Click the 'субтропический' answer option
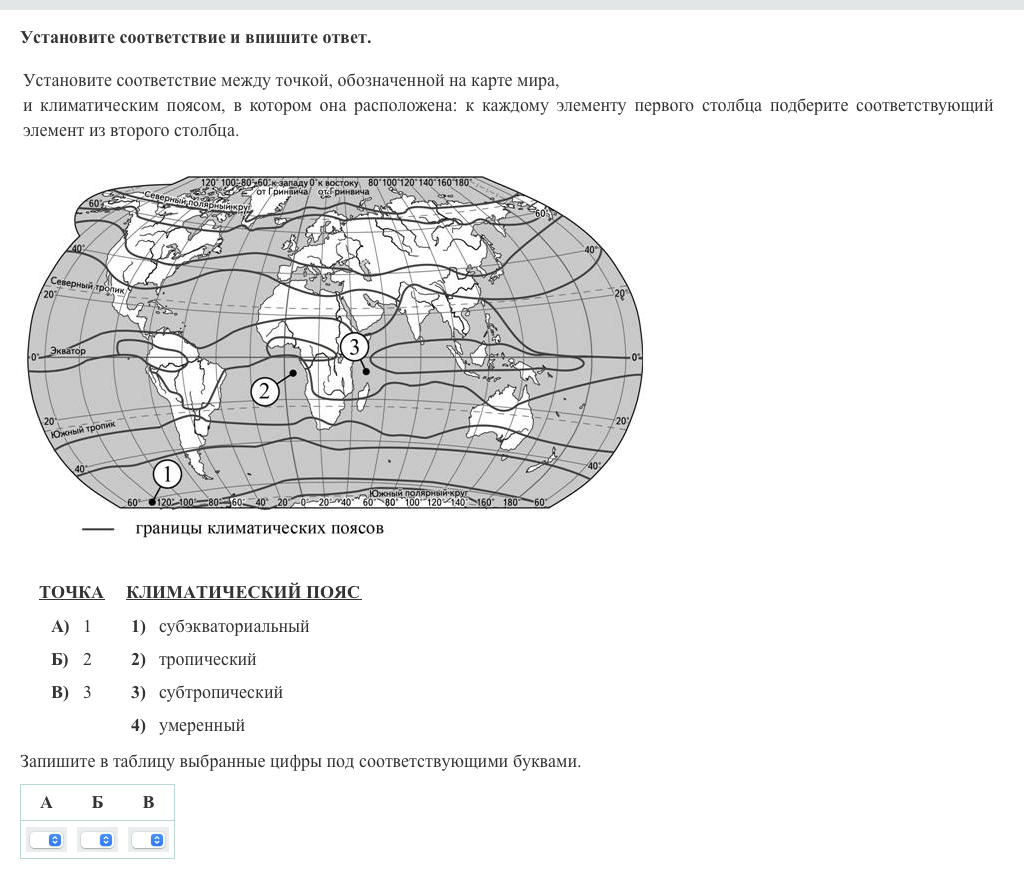 220,693
